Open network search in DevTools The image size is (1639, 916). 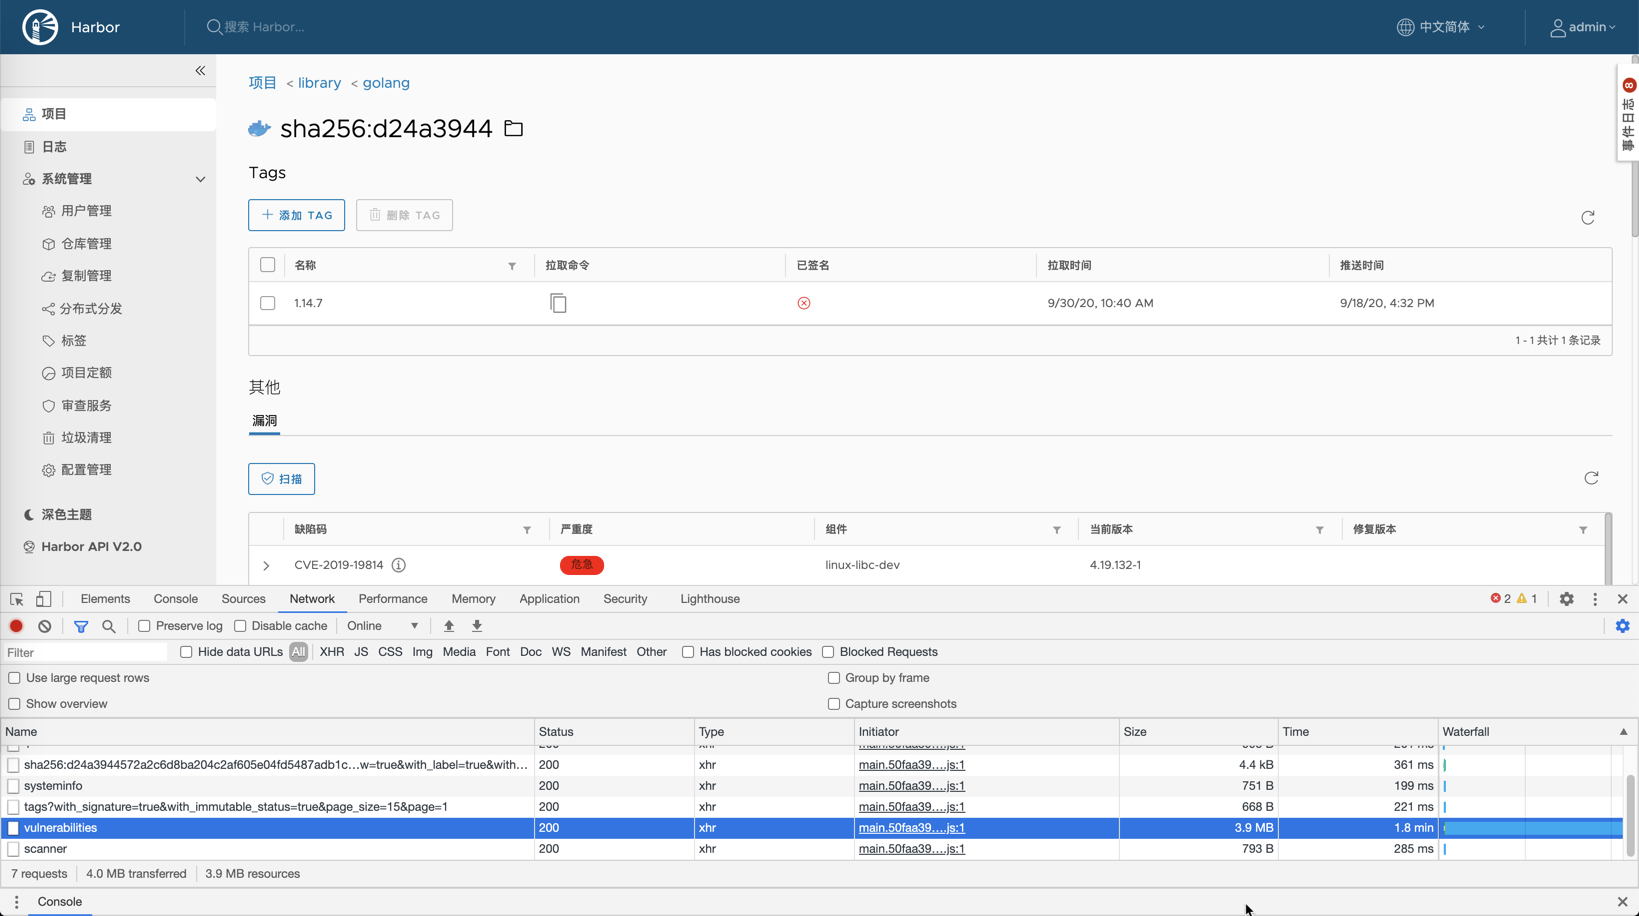pyautogui.click(x=109, y=626)
